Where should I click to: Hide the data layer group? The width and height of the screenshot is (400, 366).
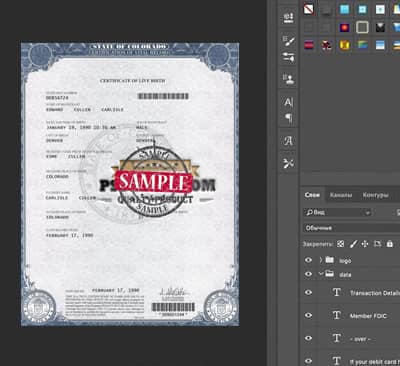pyautogui.click(x=309, y=274)
